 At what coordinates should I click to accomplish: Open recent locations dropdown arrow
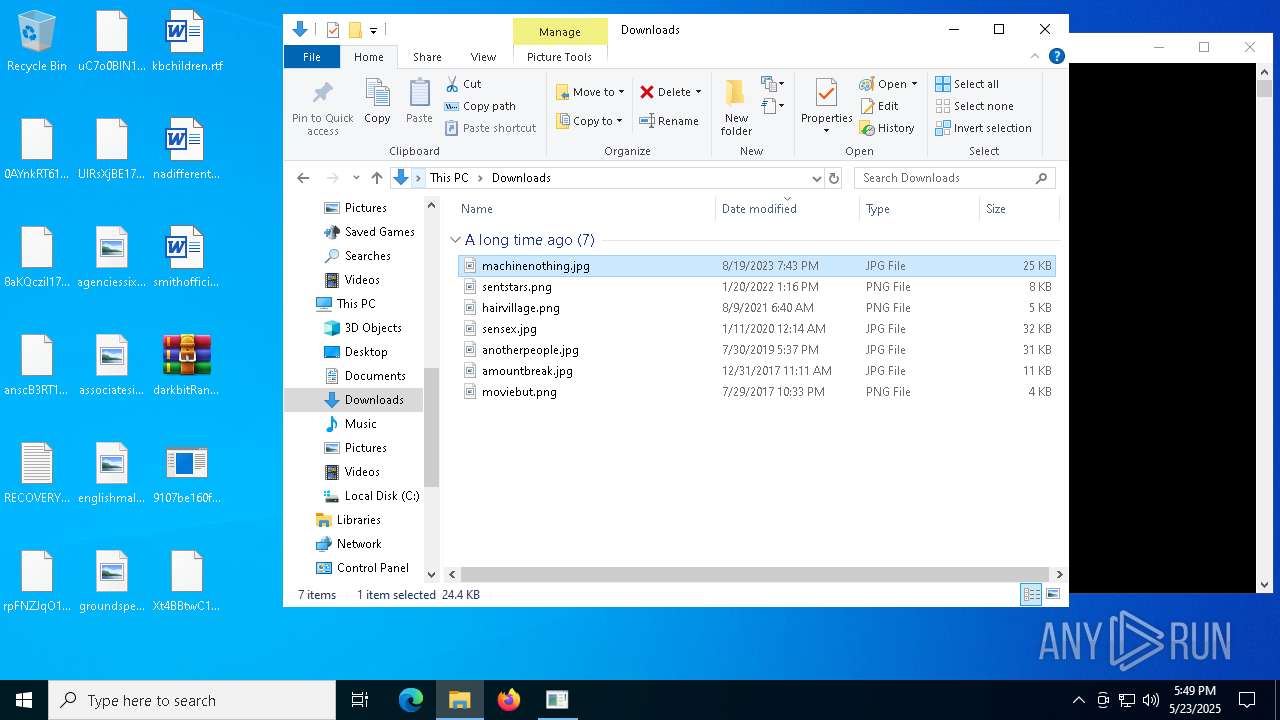point(356,178)
